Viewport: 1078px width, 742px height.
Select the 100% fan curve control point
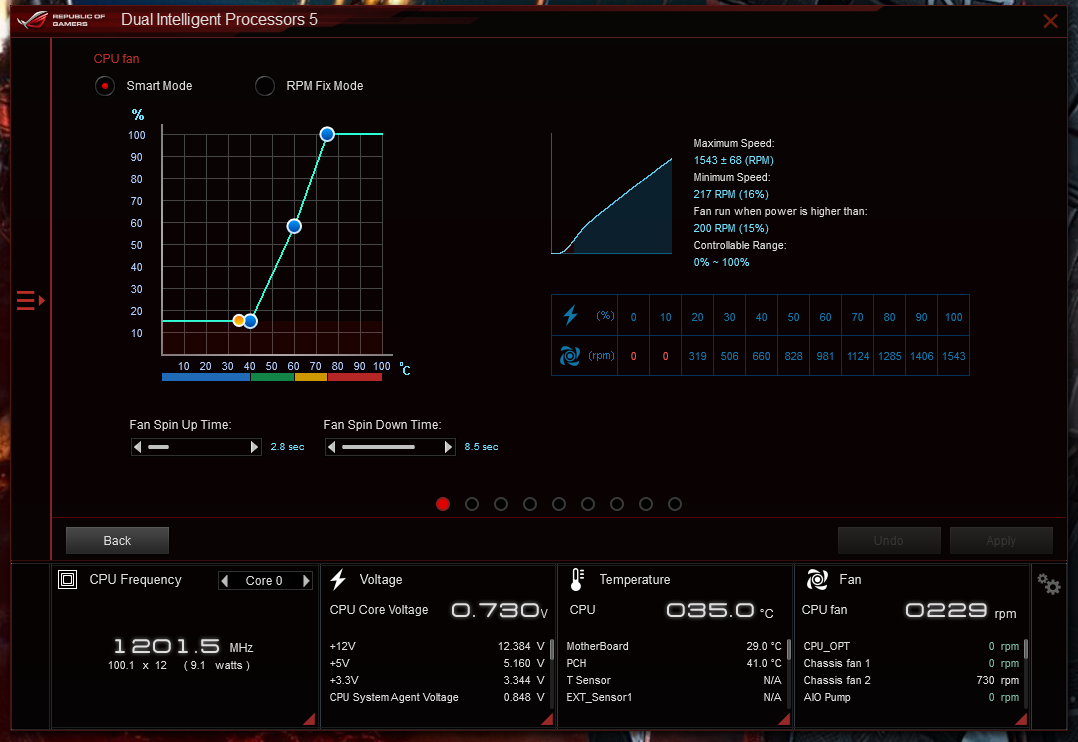327,134
